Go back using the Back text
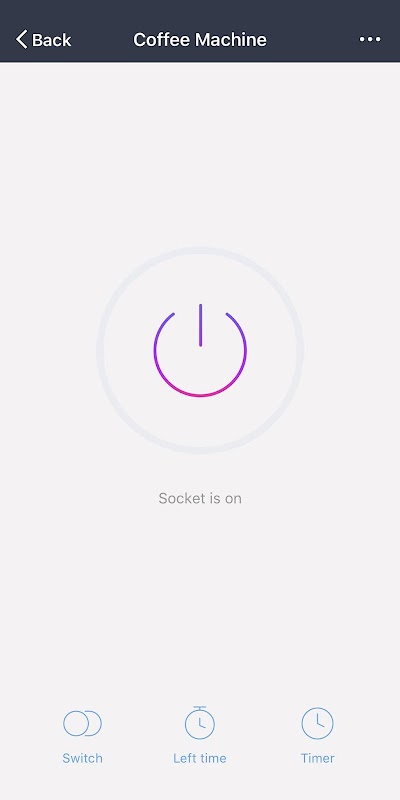 tap(52, 40)
